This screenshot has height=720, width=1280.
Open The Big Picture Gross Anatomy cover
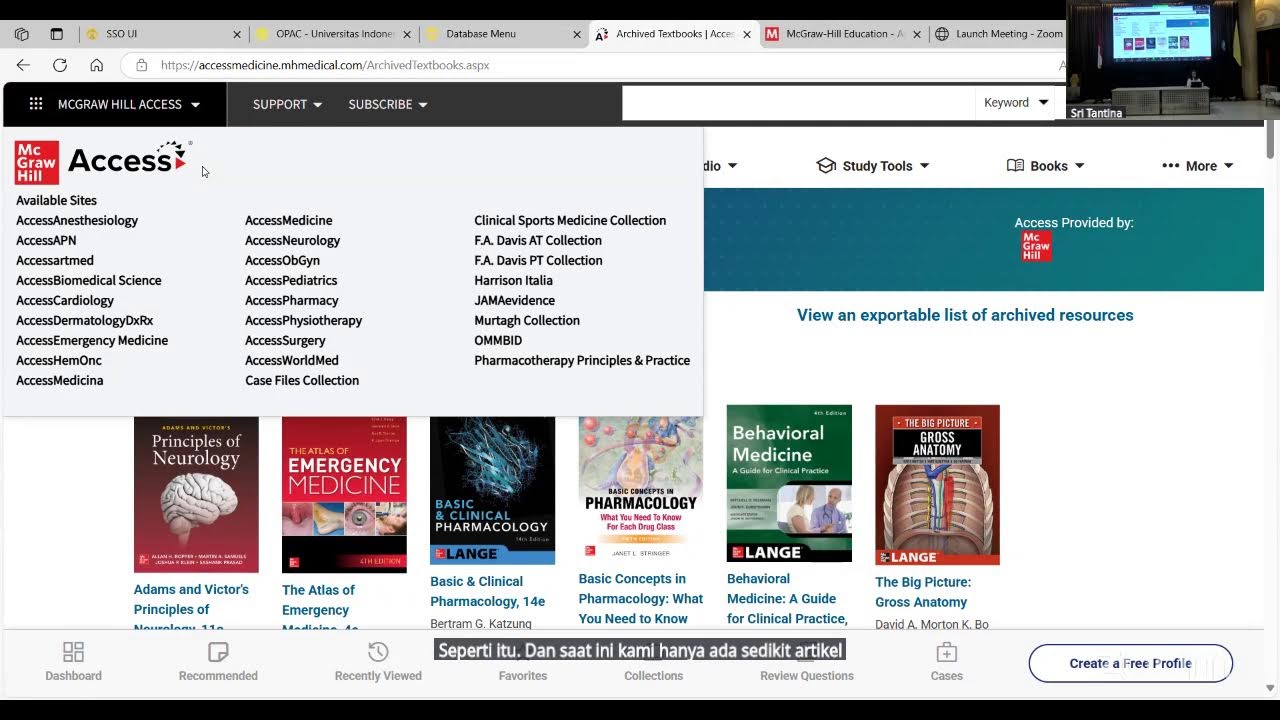click(937, 485)
